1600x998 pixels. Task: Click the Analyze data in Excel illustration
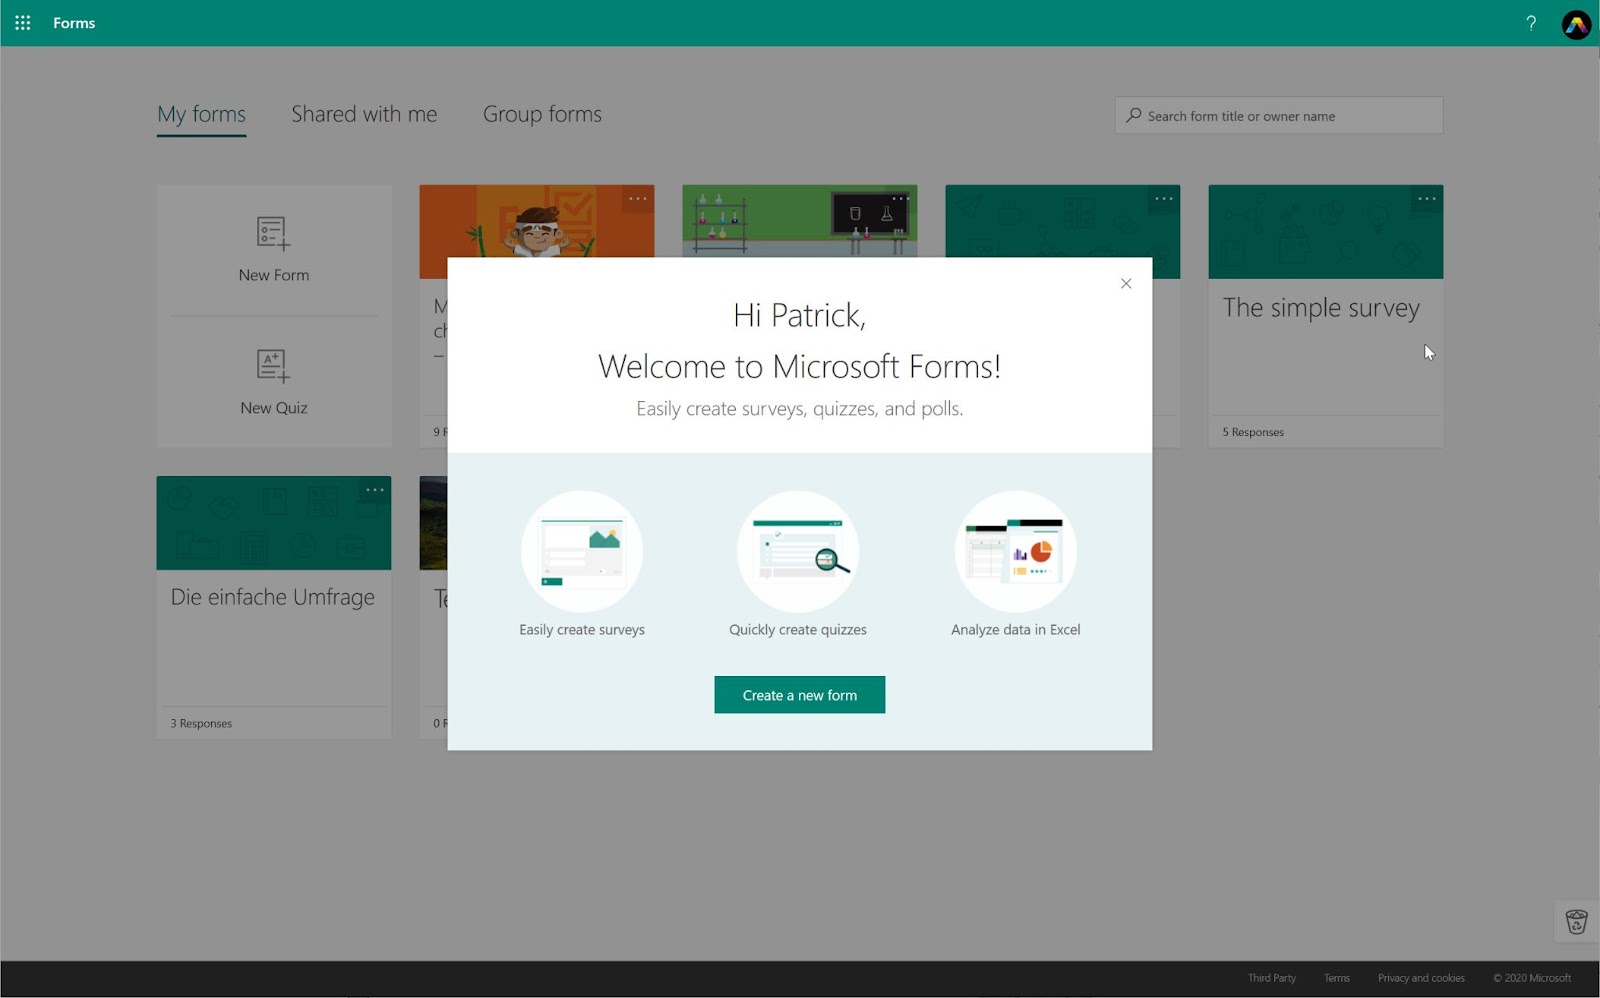click(x=1016, y=551)
